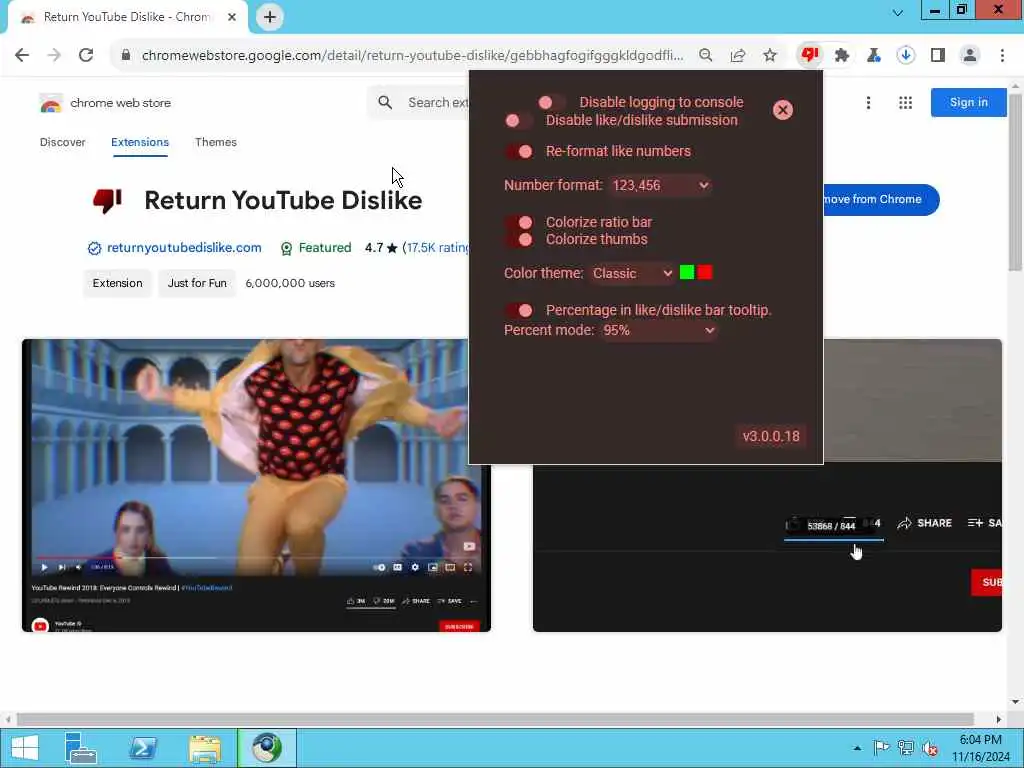
Task: Click the Action Center flag in tray
Action: pyautogui.click(x=881, y=748)
